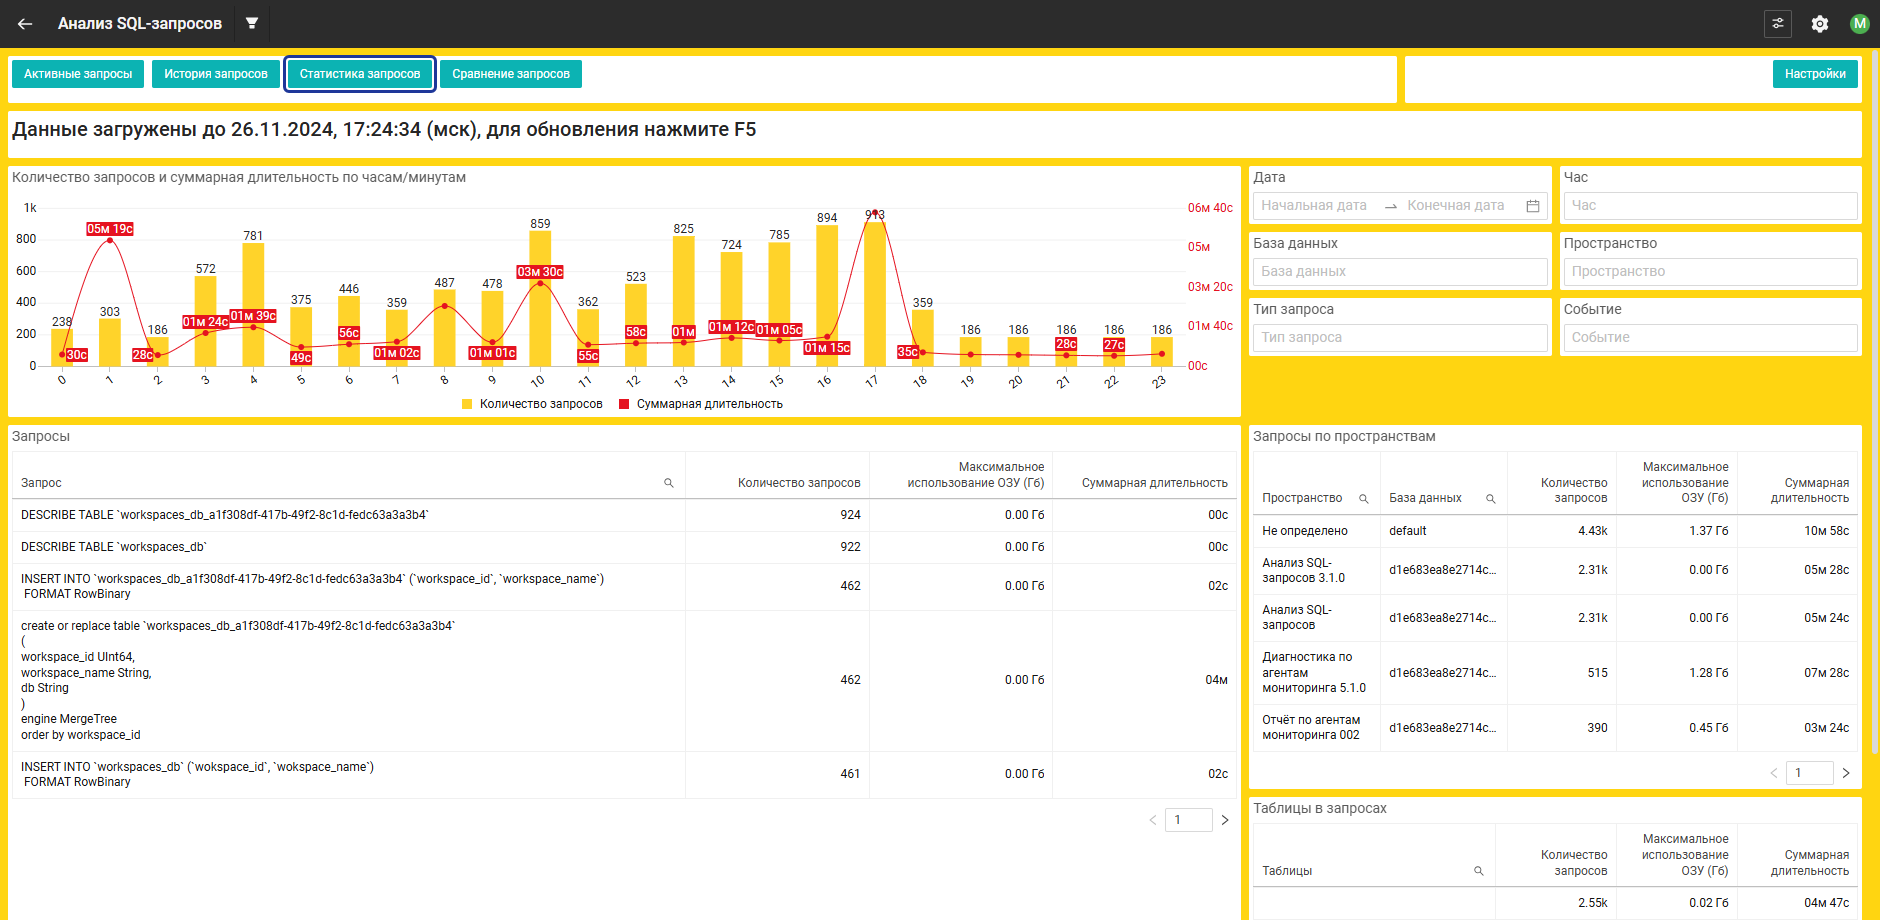Select Статистика запросов tab
The image size is (1880, 920).
tap(360, 74)
